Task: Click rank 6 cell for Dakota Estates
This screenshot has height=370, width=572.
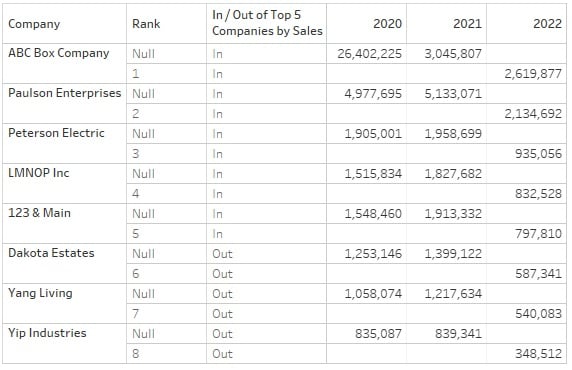Action: [136, 274]
